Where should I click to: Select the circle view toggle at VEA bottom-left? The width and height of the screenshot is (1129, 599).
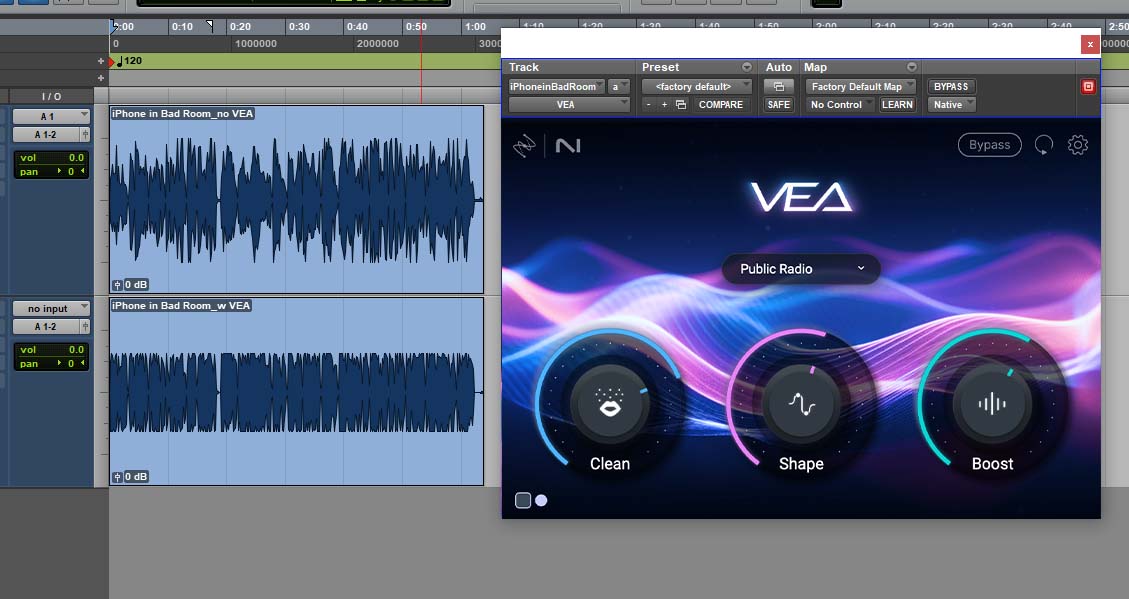coord(541,500)
